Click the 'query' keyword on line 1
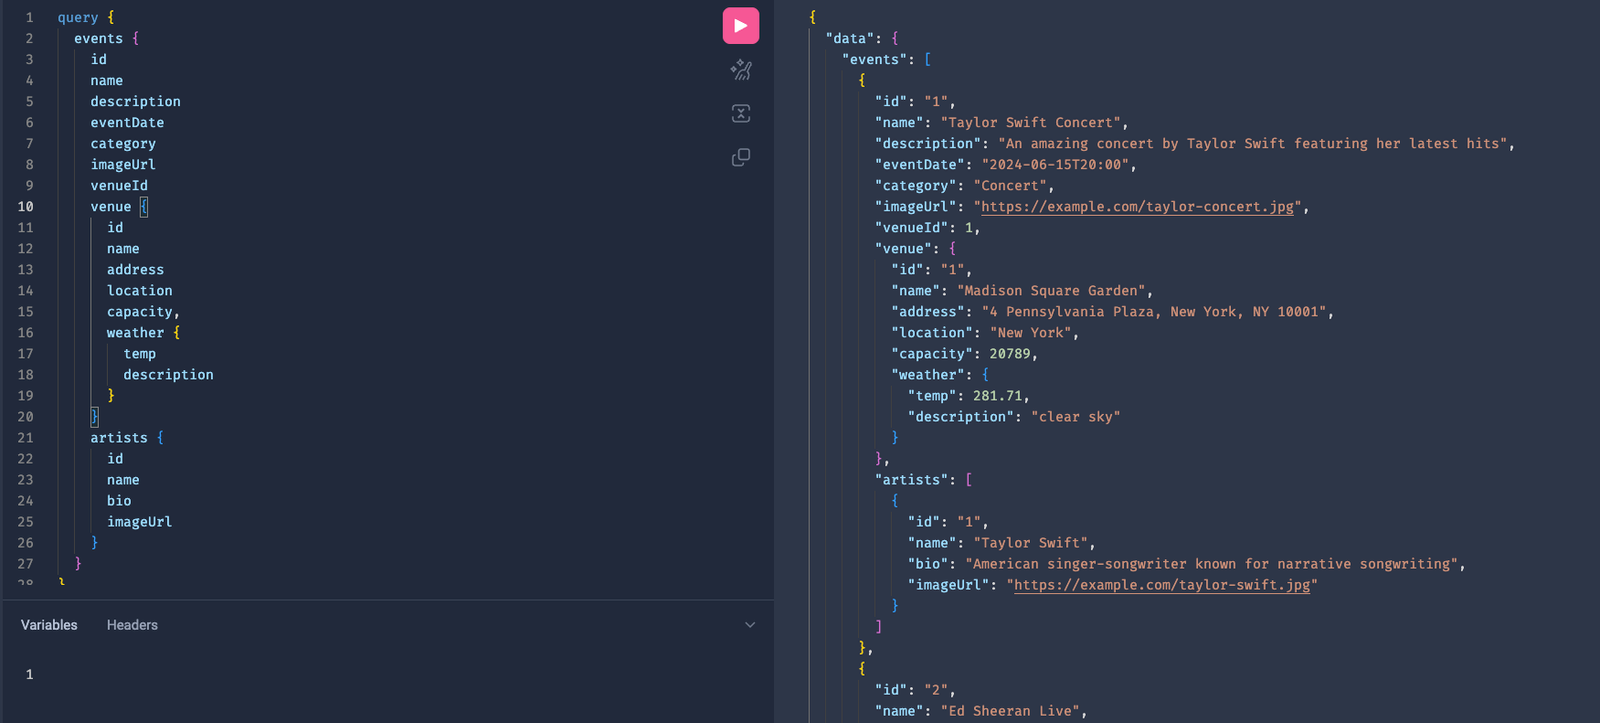1600x723 pixels. (x=78, y=18)
